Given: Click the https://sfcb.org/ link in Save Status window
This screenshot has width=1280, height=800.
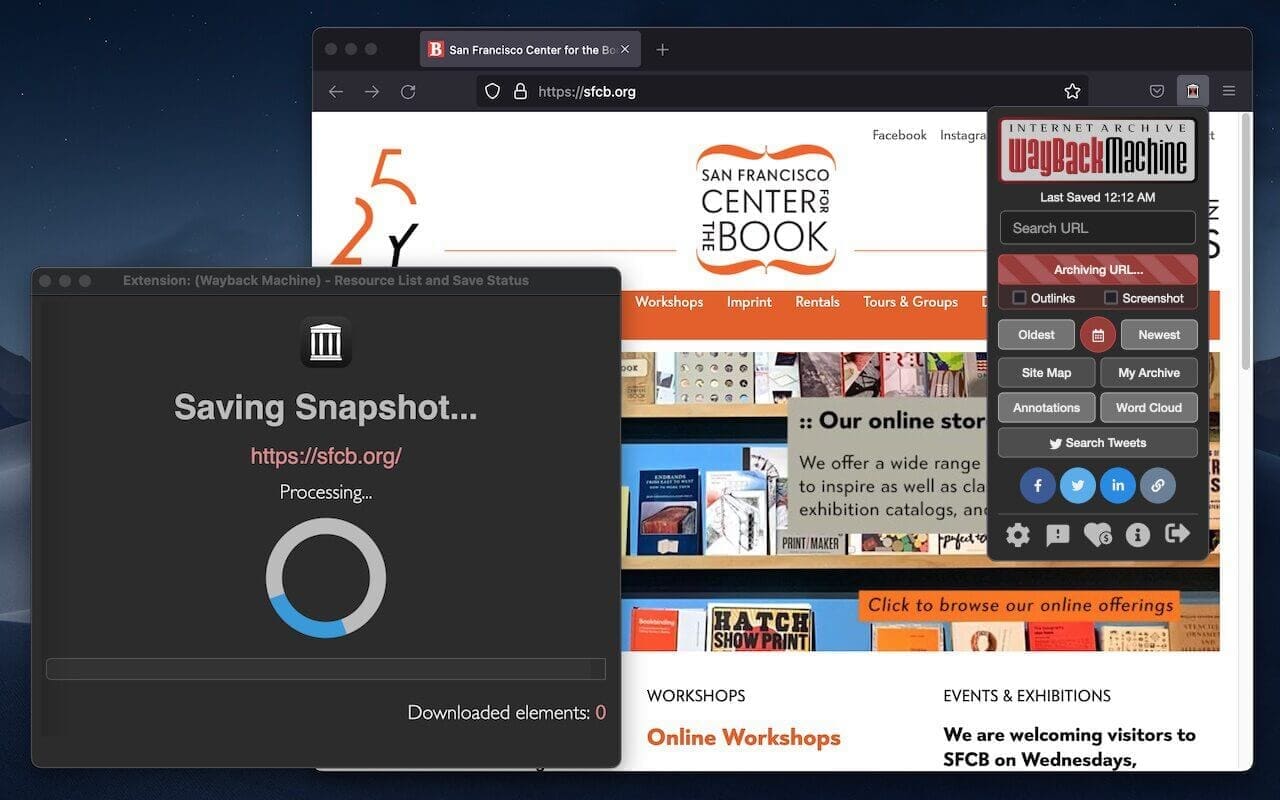Looking at the screenshot, I should pyautogui.click(x=326, y=456).
